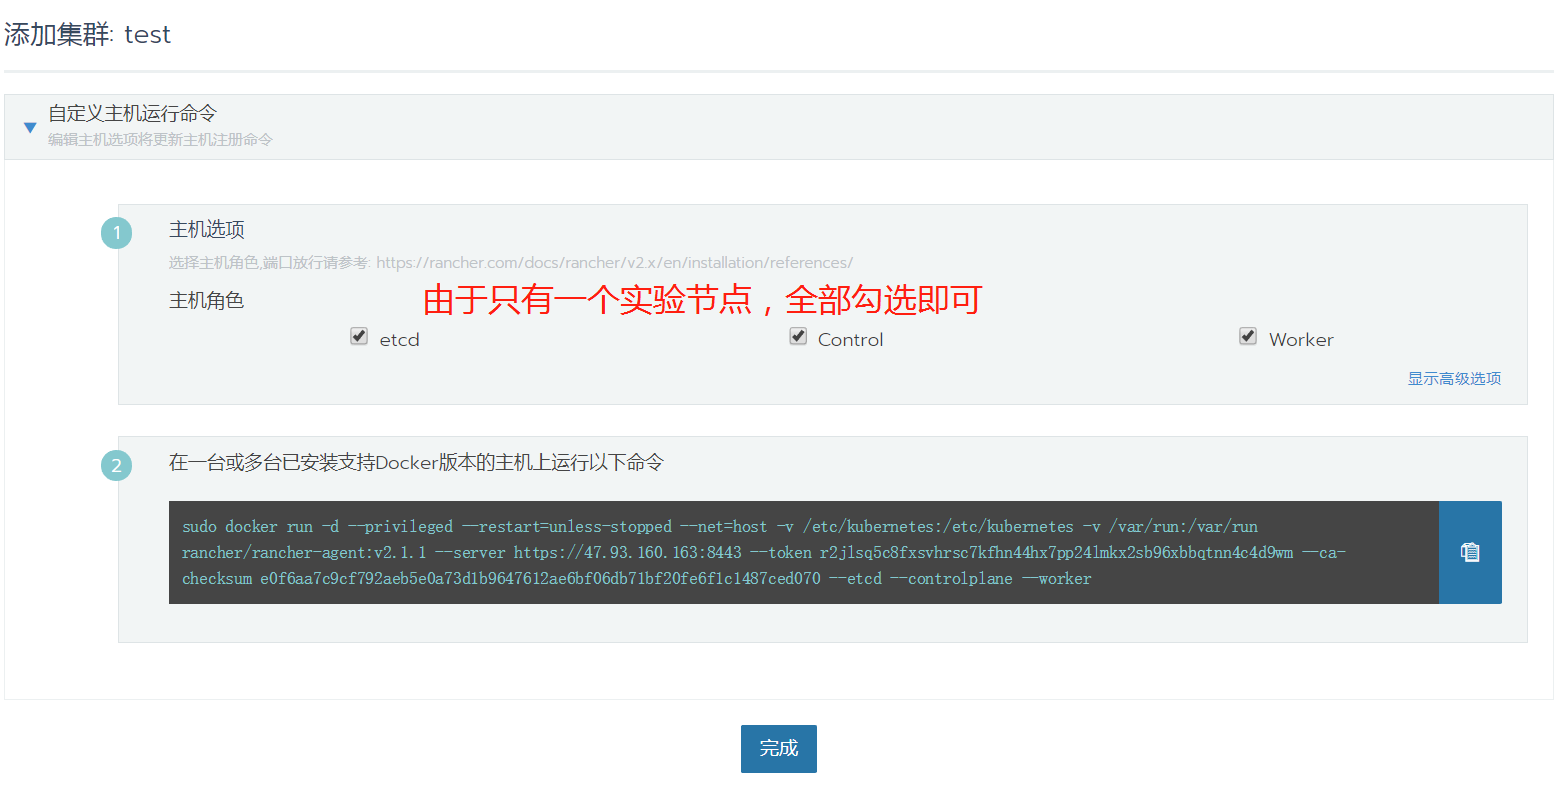
Task: Click the 添加集群: test title
Action: (87, 34)
